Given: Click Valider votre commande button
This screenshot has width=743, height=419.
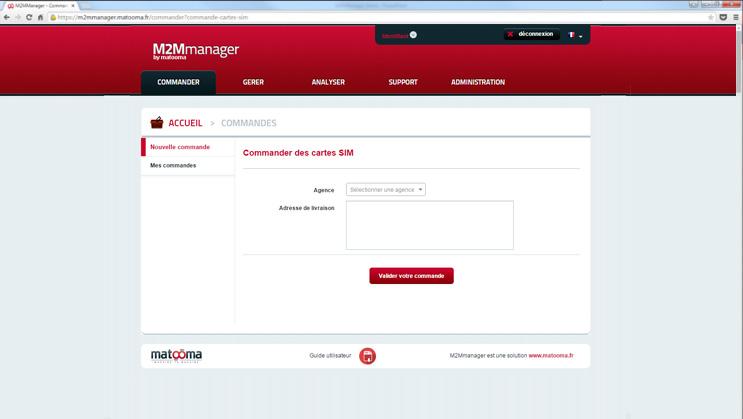Looking at the screenshot, I should (x=411, y=276).
